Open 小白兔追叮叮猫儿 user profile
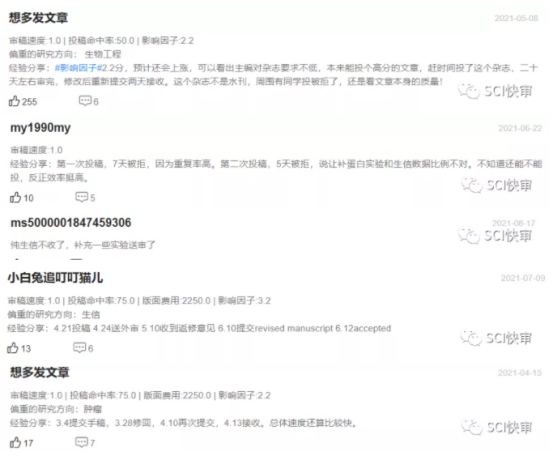 (x=55, y=278)
